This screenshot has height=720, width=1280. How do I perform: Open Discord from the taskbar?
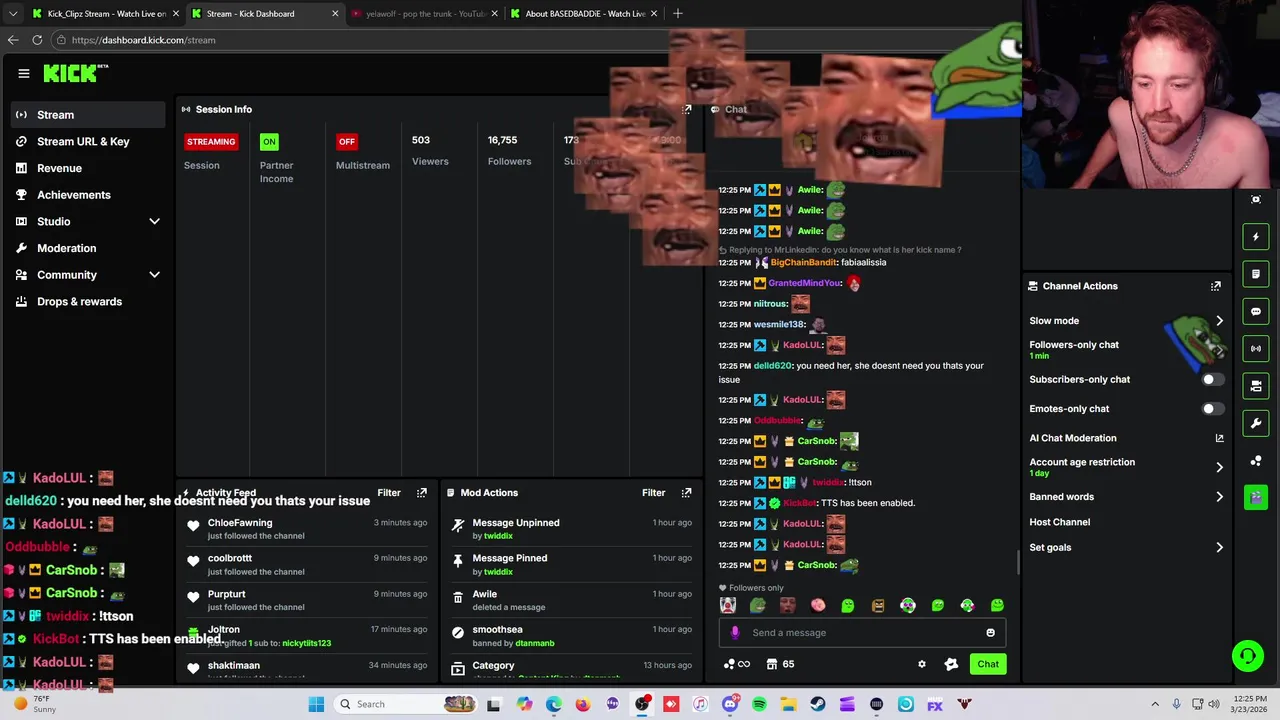coord(730,704)
